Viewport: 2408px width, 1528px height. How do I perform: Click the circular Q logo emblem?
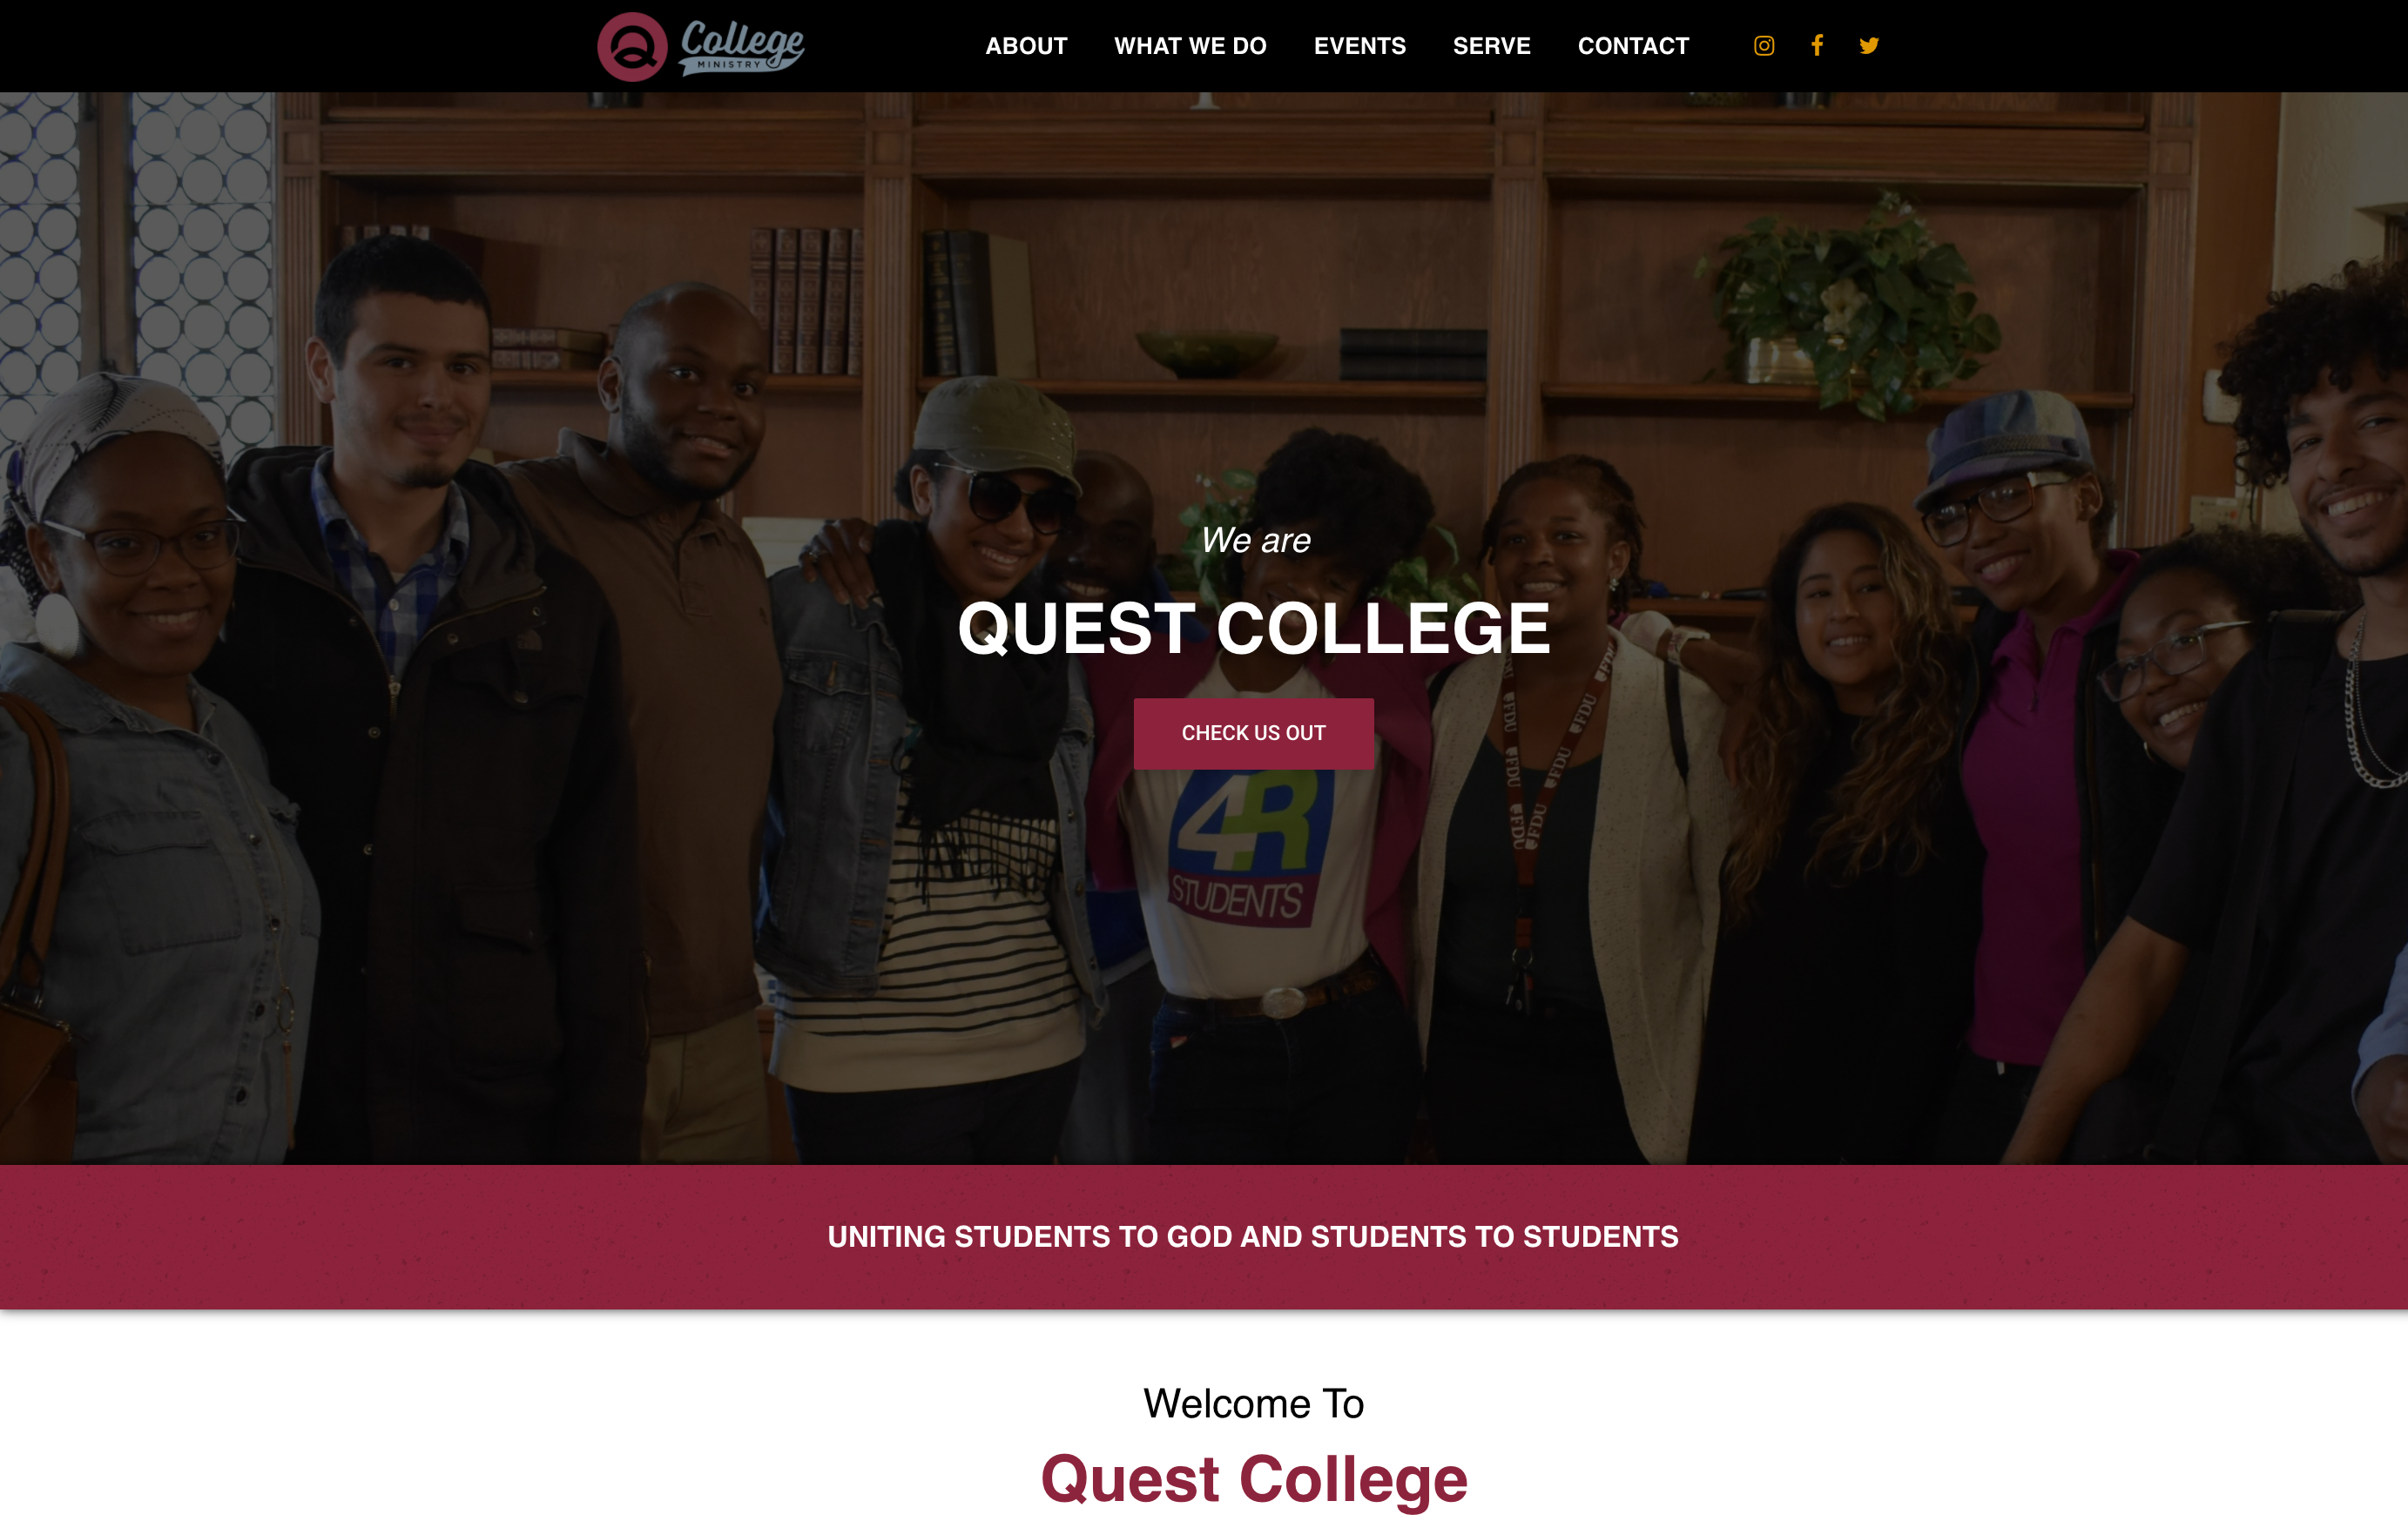point(632,46)
